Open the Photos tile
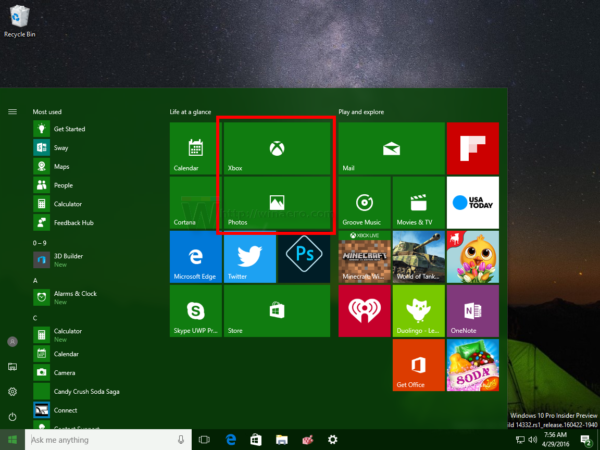This screenshot has width=600, height=450. coord(277,203)
